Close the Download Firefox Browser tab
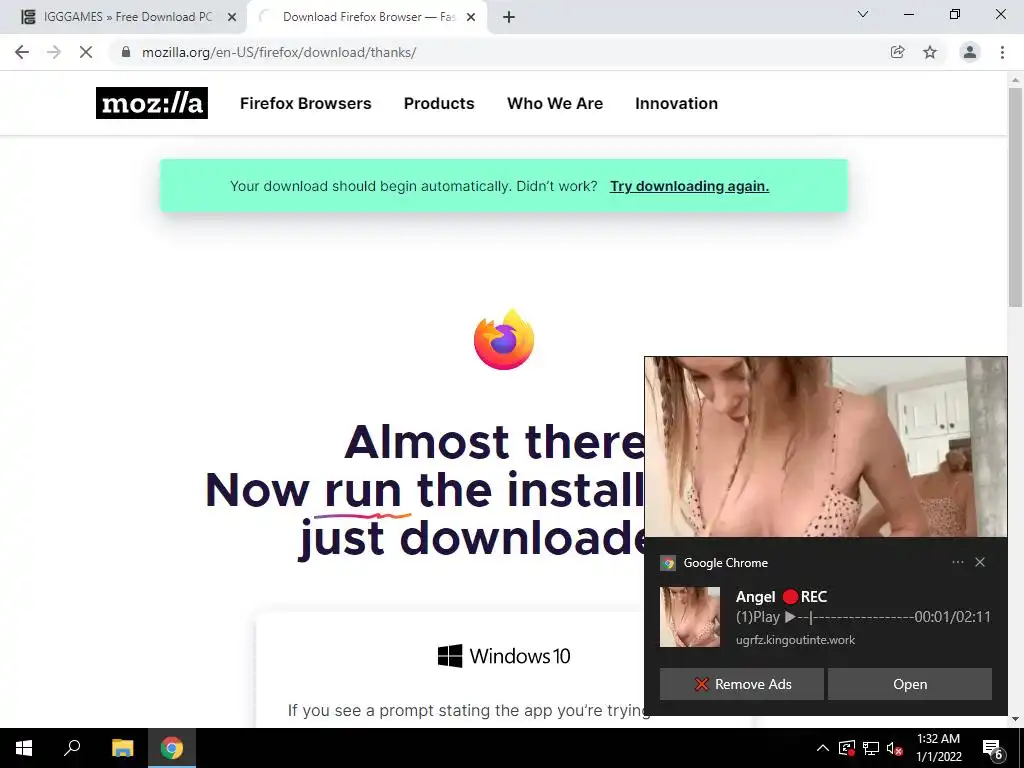1024x768 pixels. [x=470, y=17]
